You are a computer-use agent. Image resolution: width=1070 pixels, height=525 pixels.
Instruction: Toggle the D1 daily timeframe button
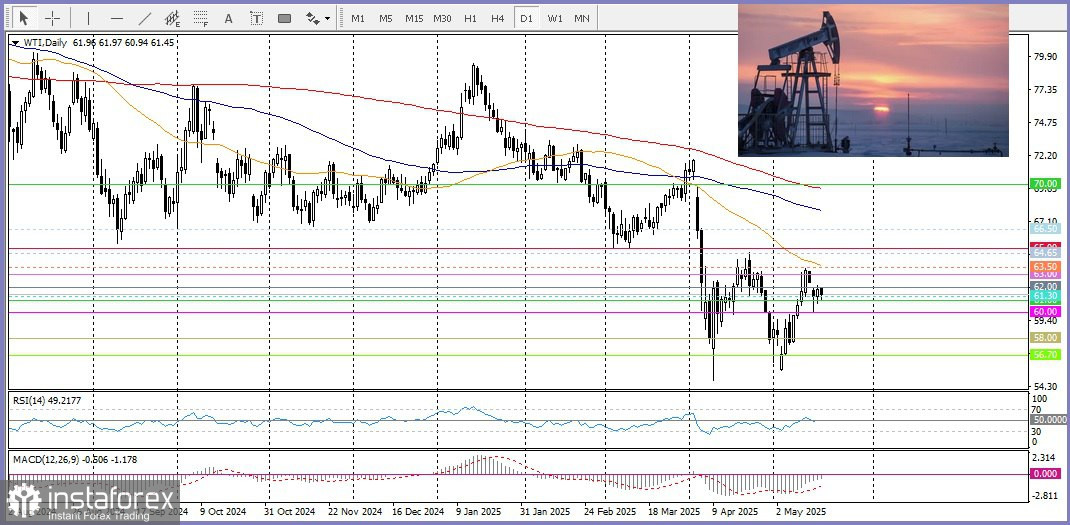[x=526, y=18]
